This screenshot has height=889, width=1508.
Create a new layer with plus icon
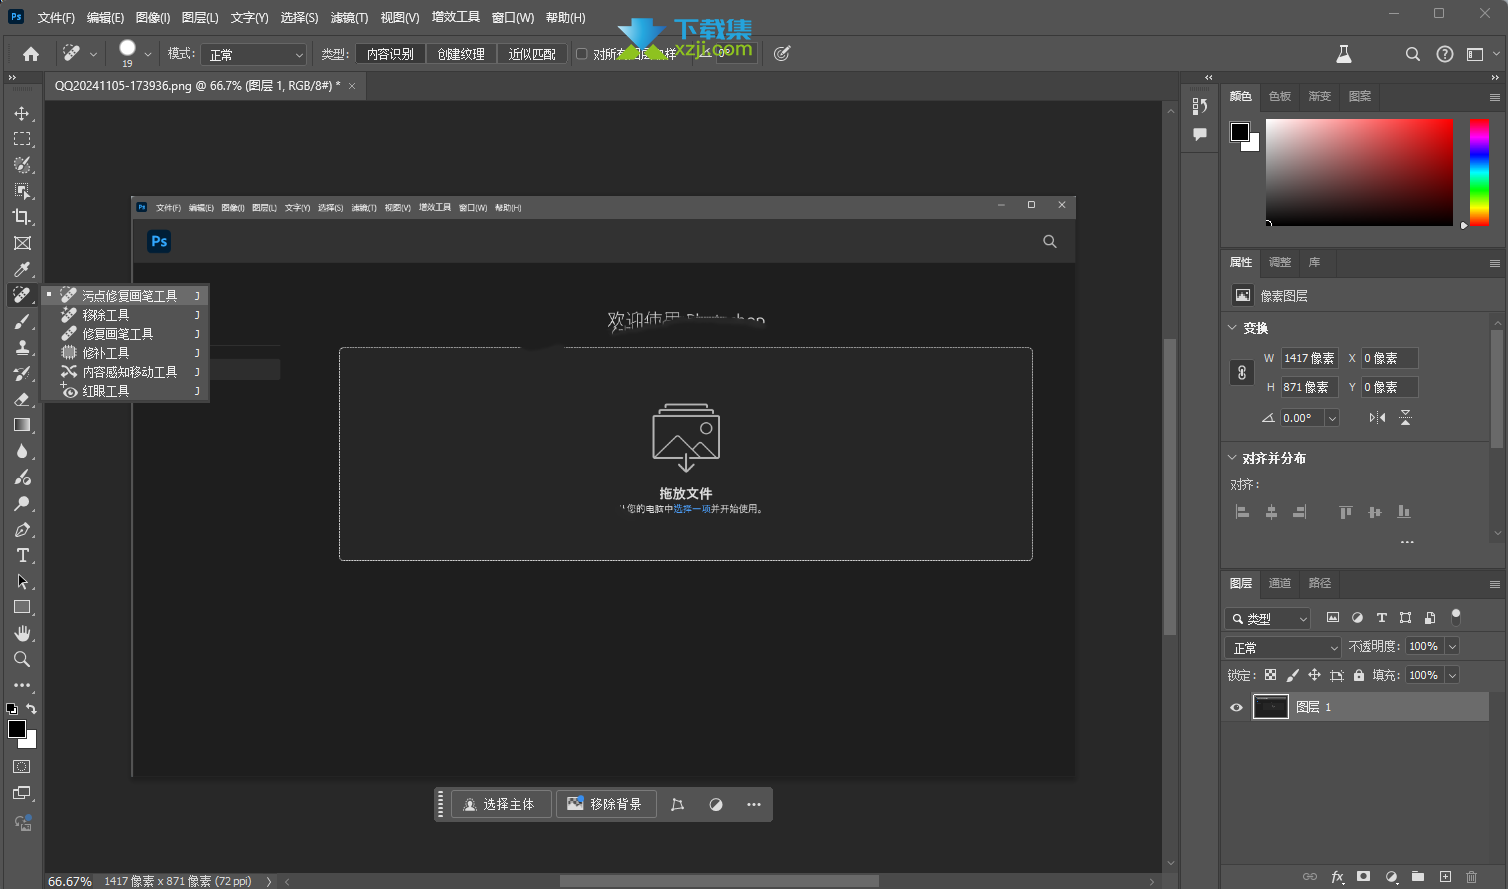point(1445,877)
